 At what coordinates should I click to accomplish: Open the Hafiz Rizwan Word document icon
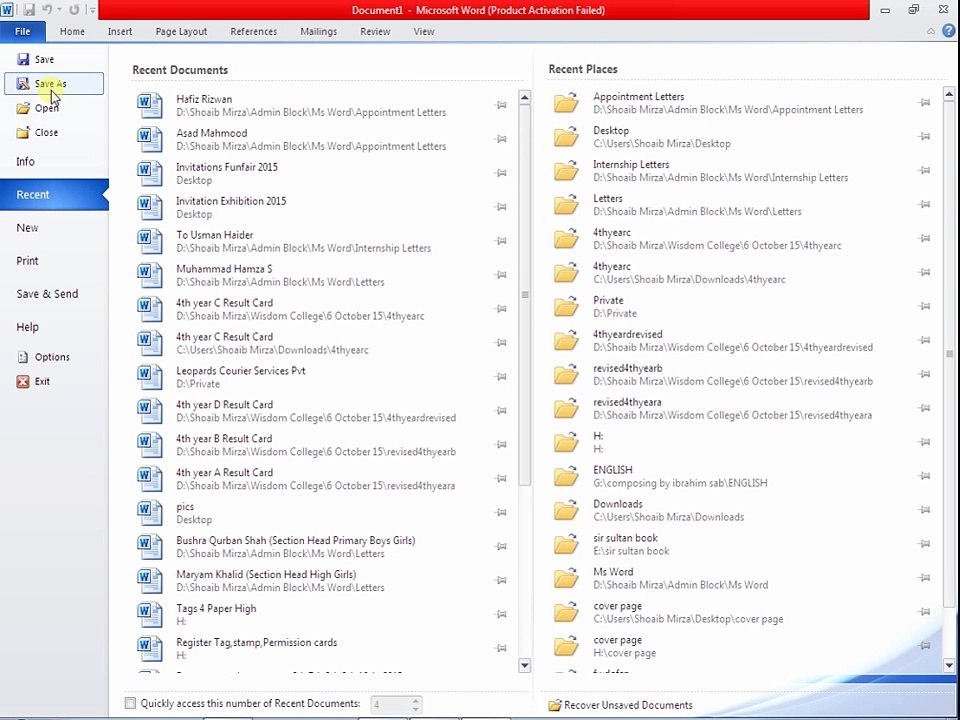coord(150,105)
